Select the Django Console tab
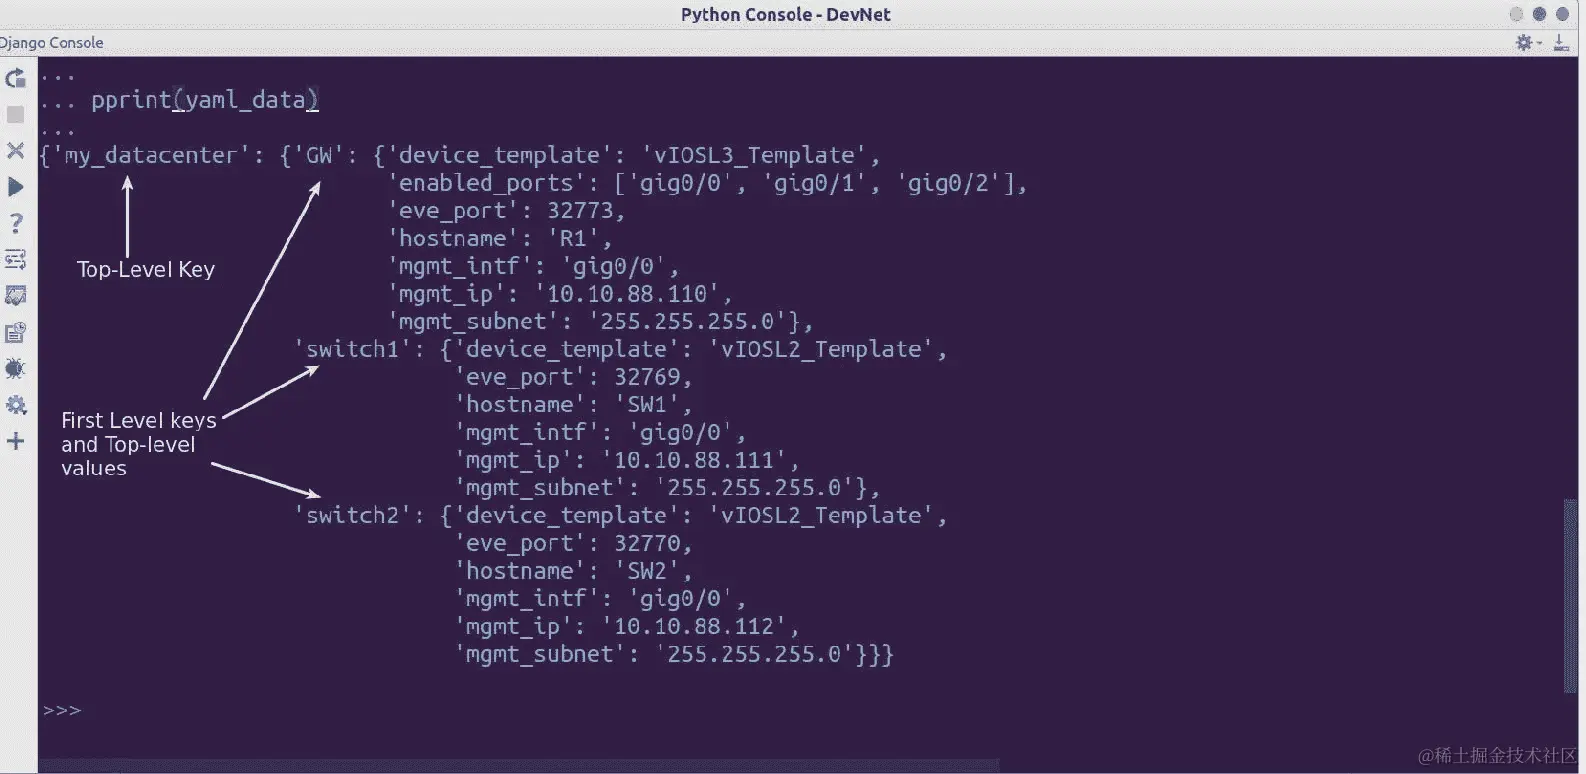The width and height of the screenshot is (1586, 774). coord(52,42)
